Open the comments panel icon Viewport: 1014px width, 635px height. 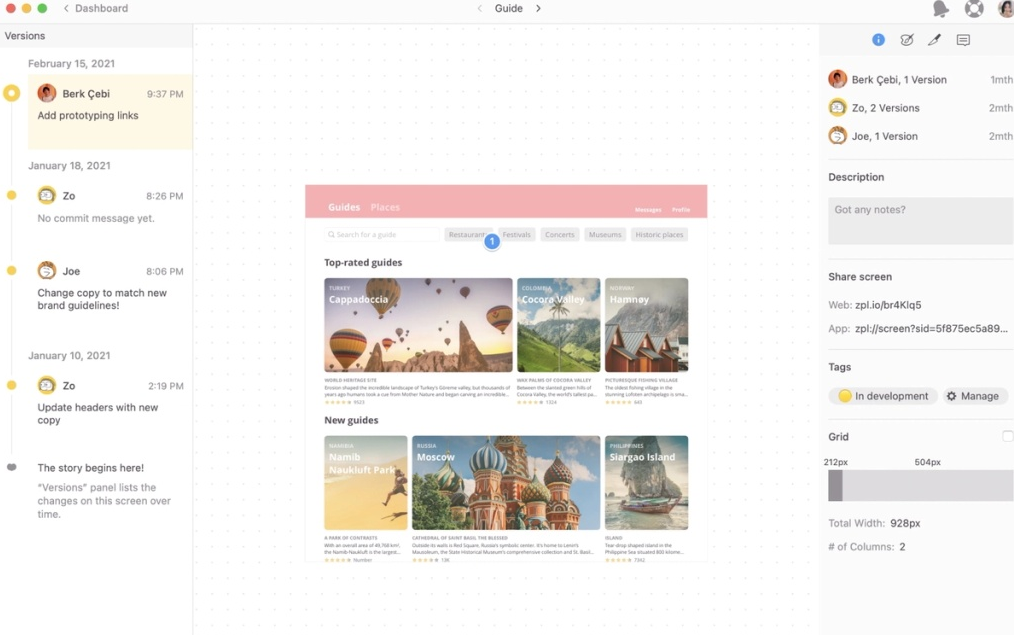(x=963, y=40)
